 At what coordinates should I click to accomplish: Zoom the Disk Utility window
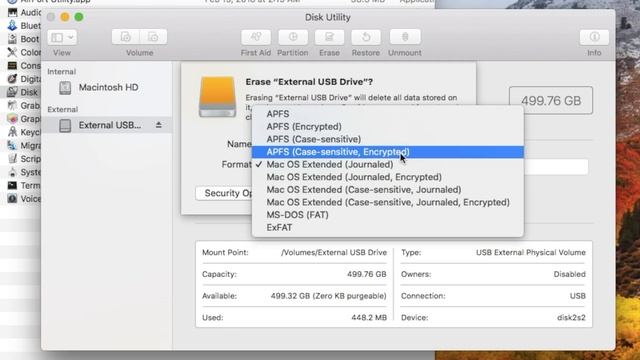point(79,17)
